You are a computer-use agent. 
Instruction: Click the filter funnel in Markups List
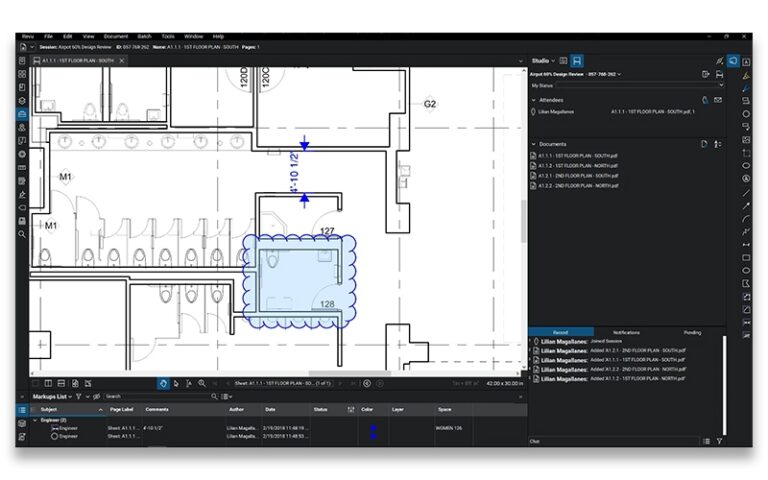(x=78, y=396)
